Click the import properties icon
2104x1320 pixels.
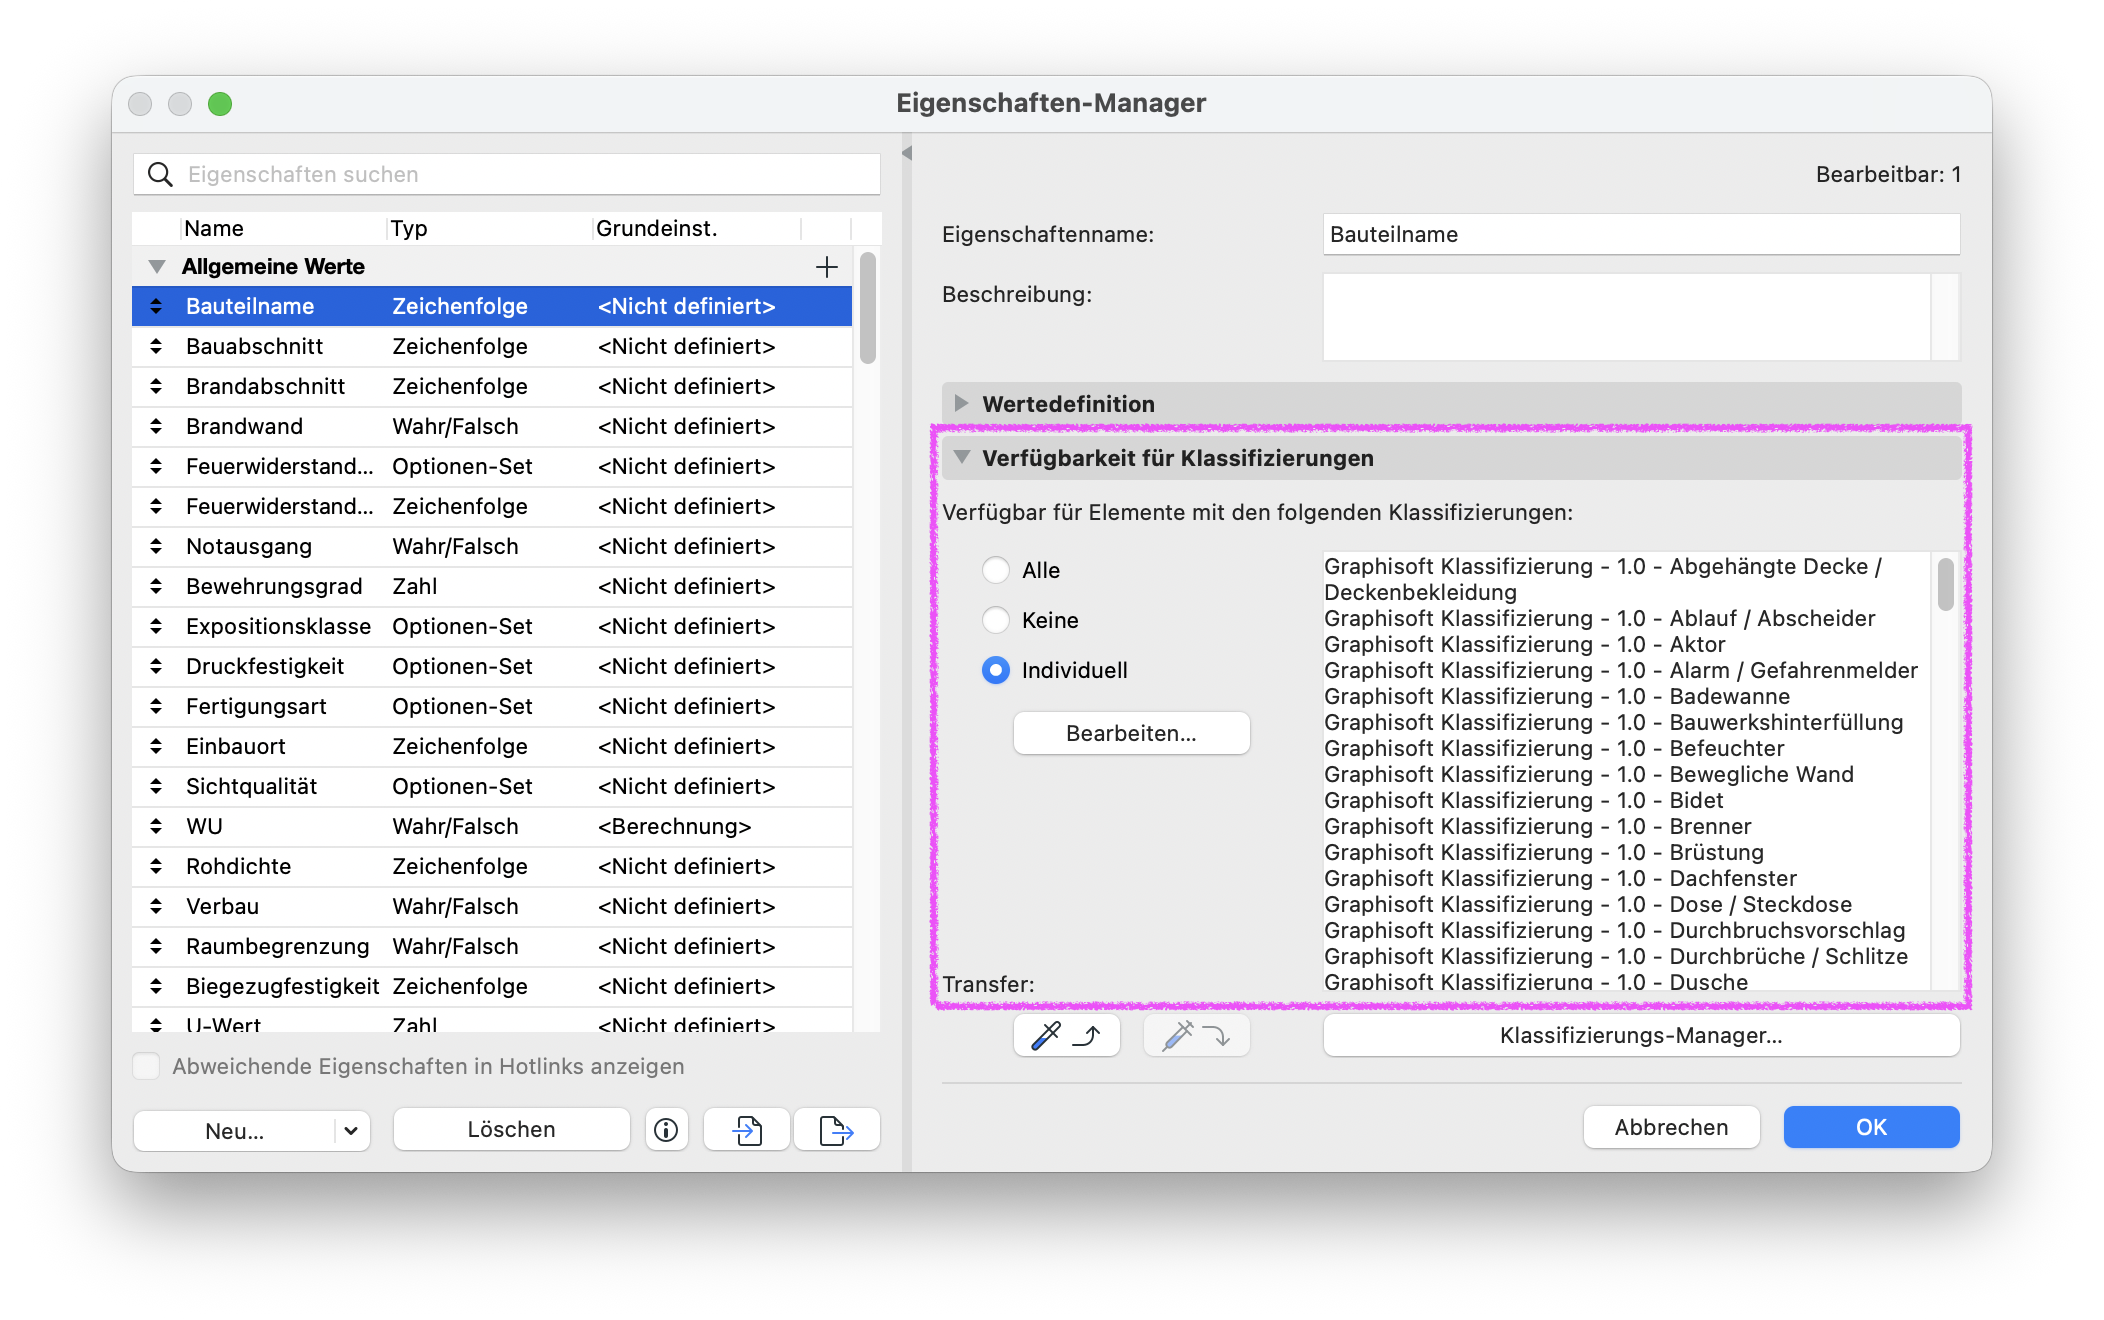tap(747, 1130)
